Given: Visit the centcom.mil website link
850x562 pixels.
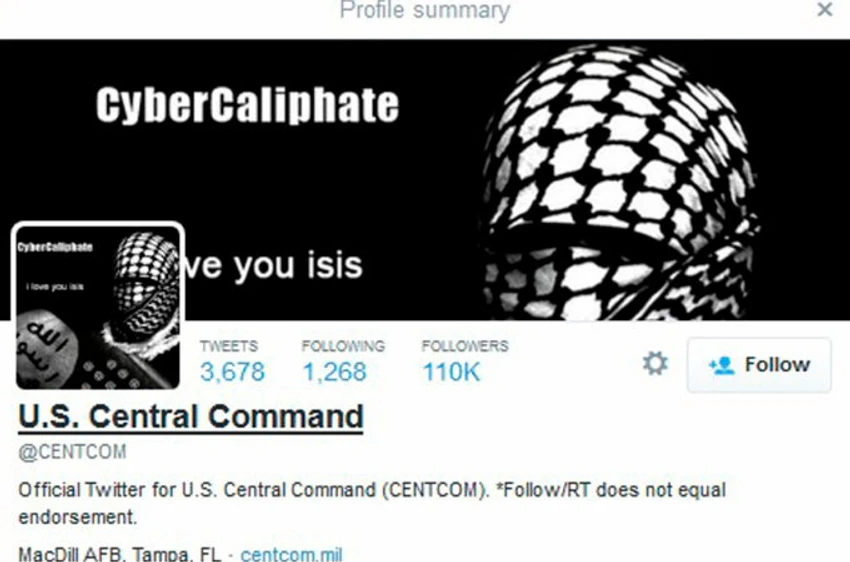Looking at the screenshot, I should tap(291, 554).
